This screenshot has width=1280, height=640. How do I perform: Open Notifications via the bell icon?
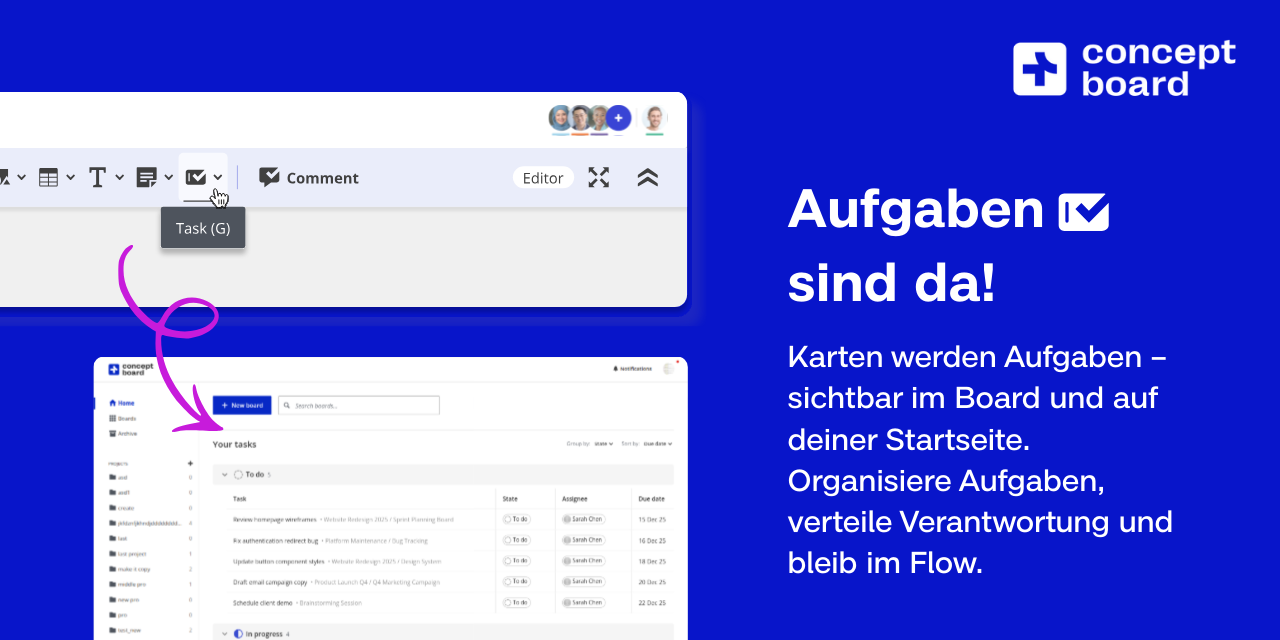pos(615,369)
